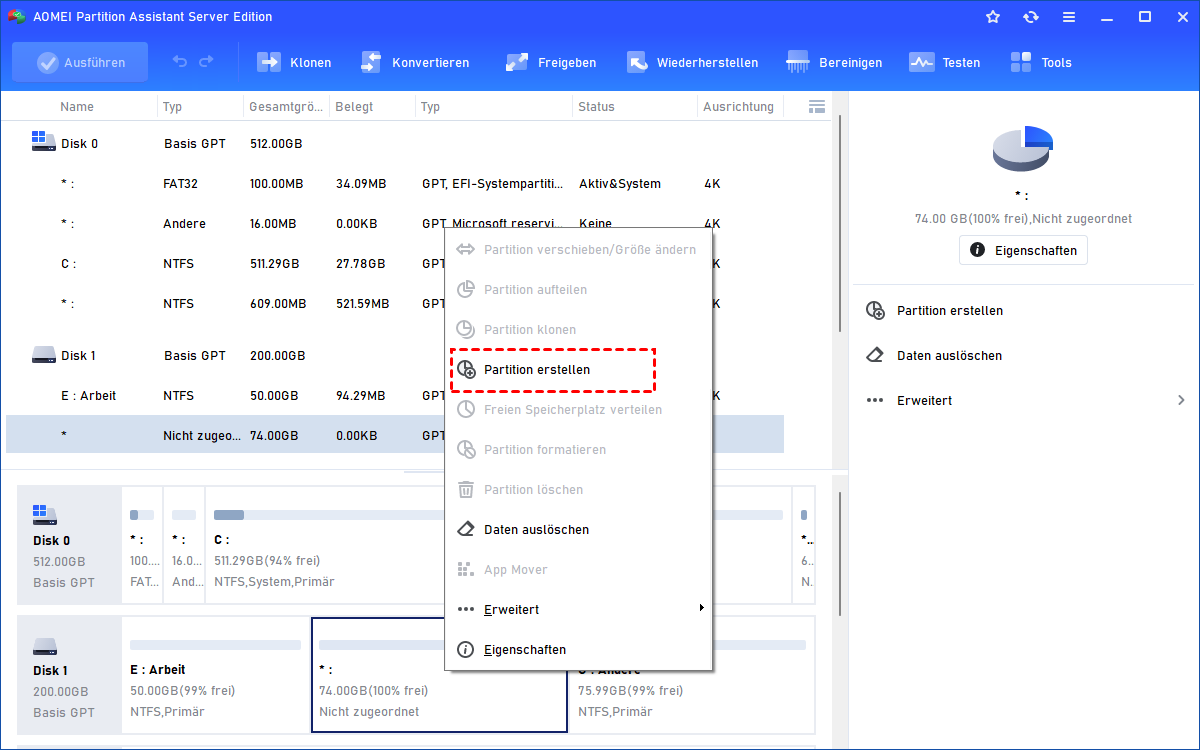Choose Partition verschieben/Größe ändern menu entry
Image resolution: width=1200 pixels, height=750 pixels.
tap(578, 249)
